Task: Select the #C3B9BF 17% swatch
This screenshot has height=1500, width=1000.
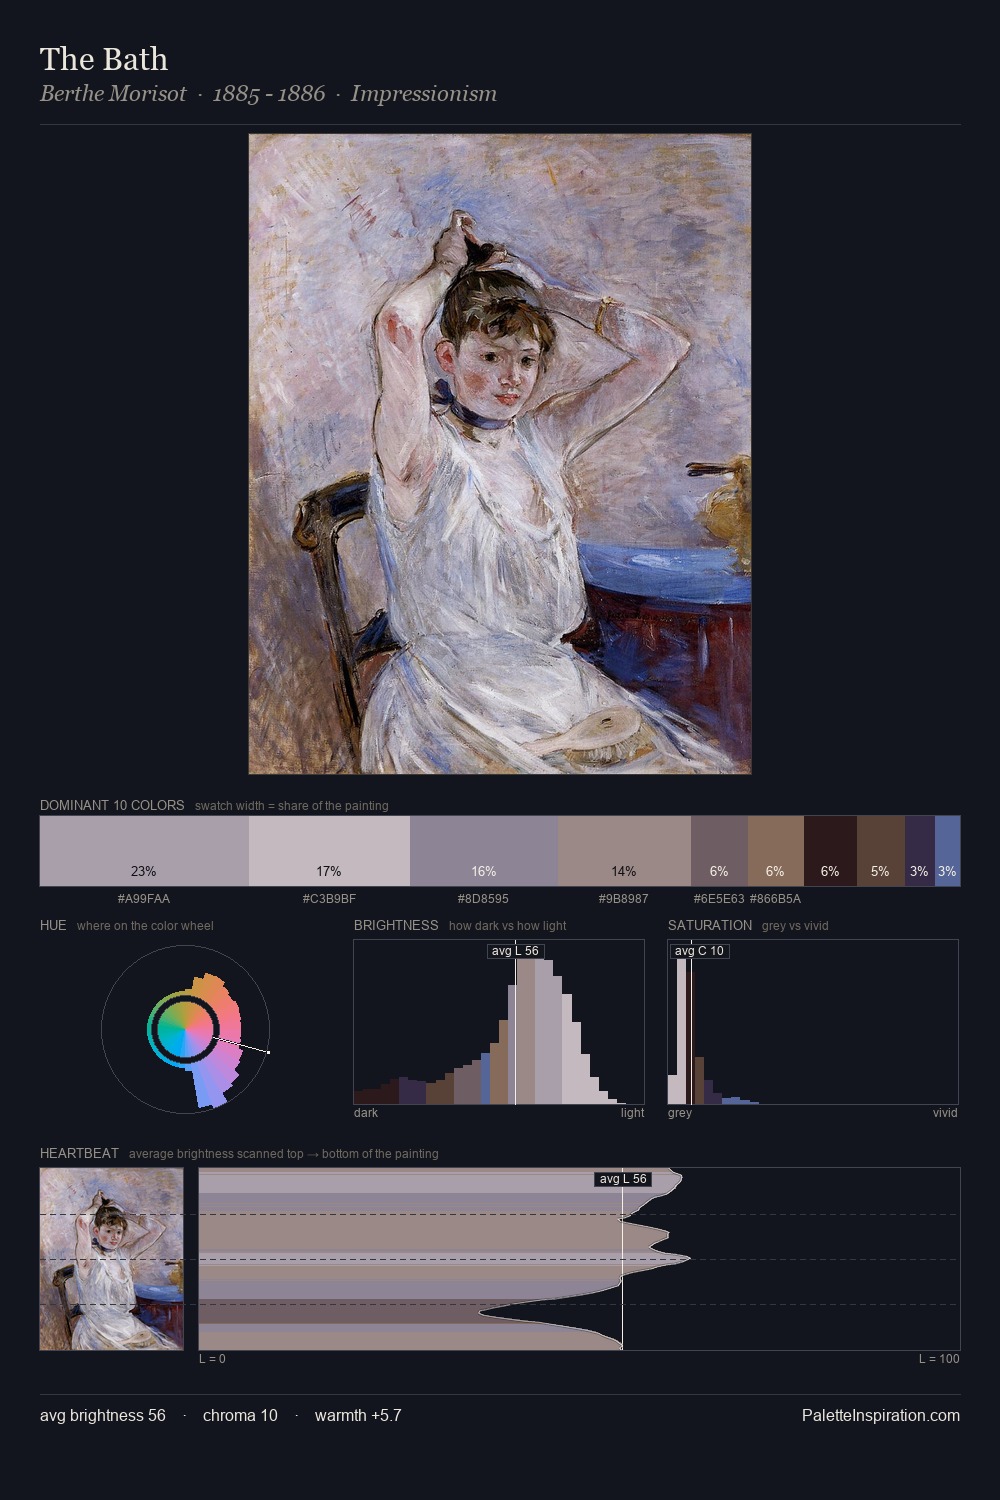Action: (x=329, y=851)
